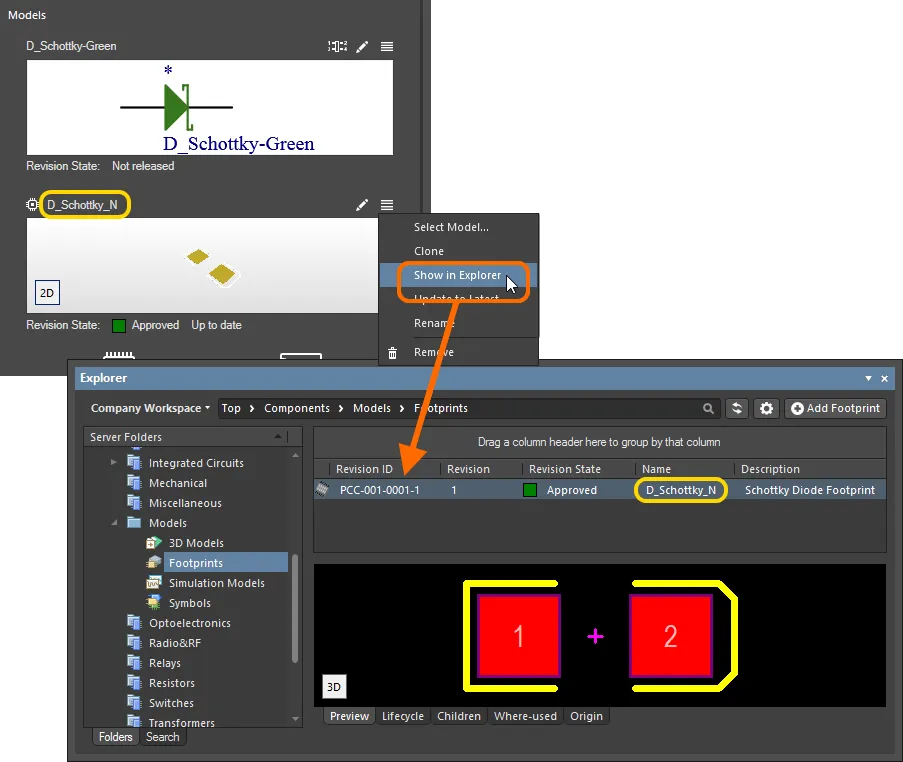Click the green Approved state indicator
Screen dimensions: 903x762
[x=530, y=490]
